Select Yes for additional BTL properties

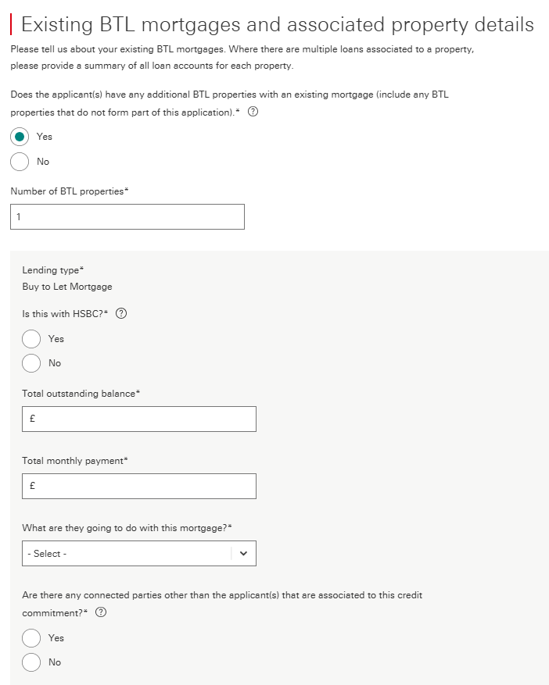click(x=20, y=137)
